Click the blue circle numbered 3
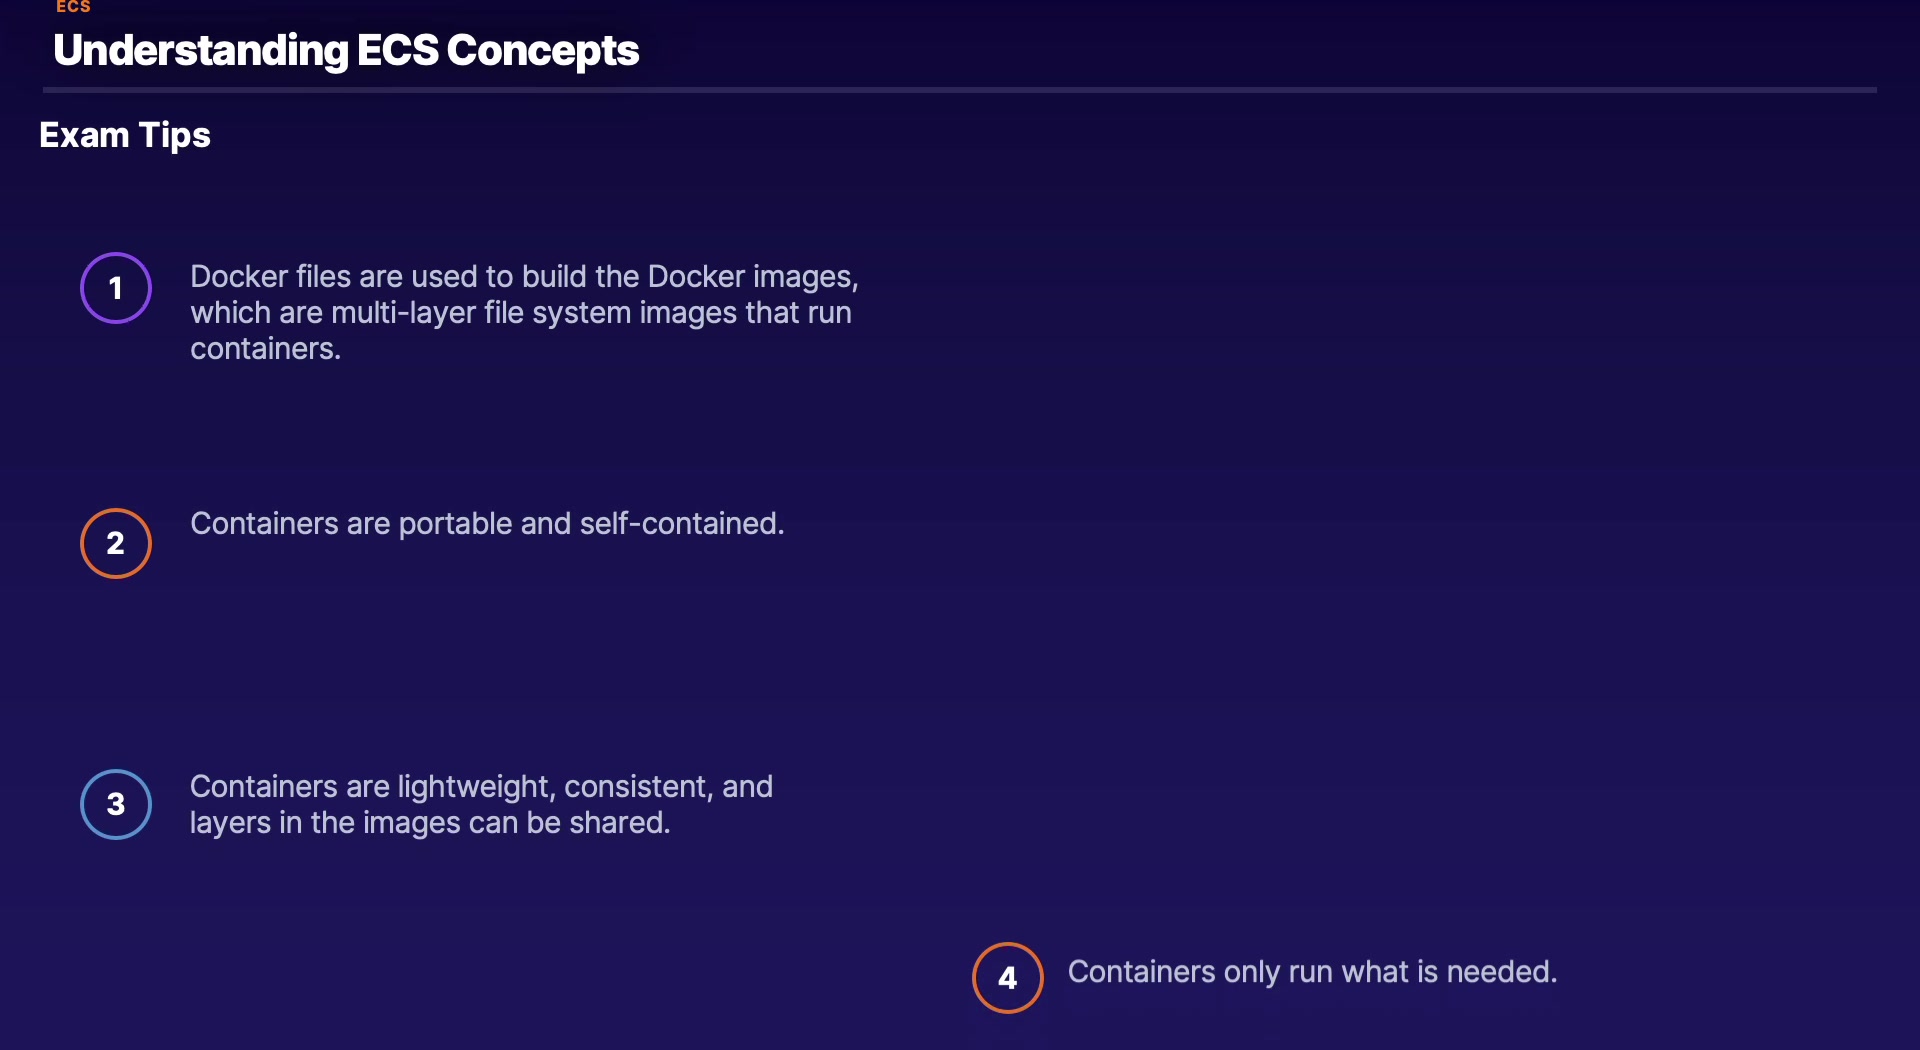The height and width of the screenshot is (1050, 1920). pyautogui.click(x=116, y=804)
